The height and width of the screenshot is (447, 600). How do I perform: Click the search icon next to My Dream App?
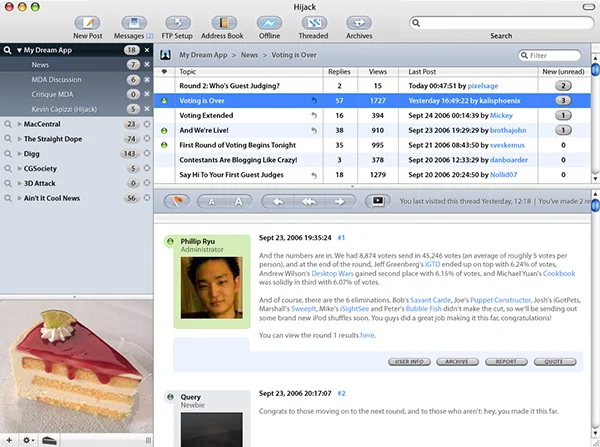point(7,50)
